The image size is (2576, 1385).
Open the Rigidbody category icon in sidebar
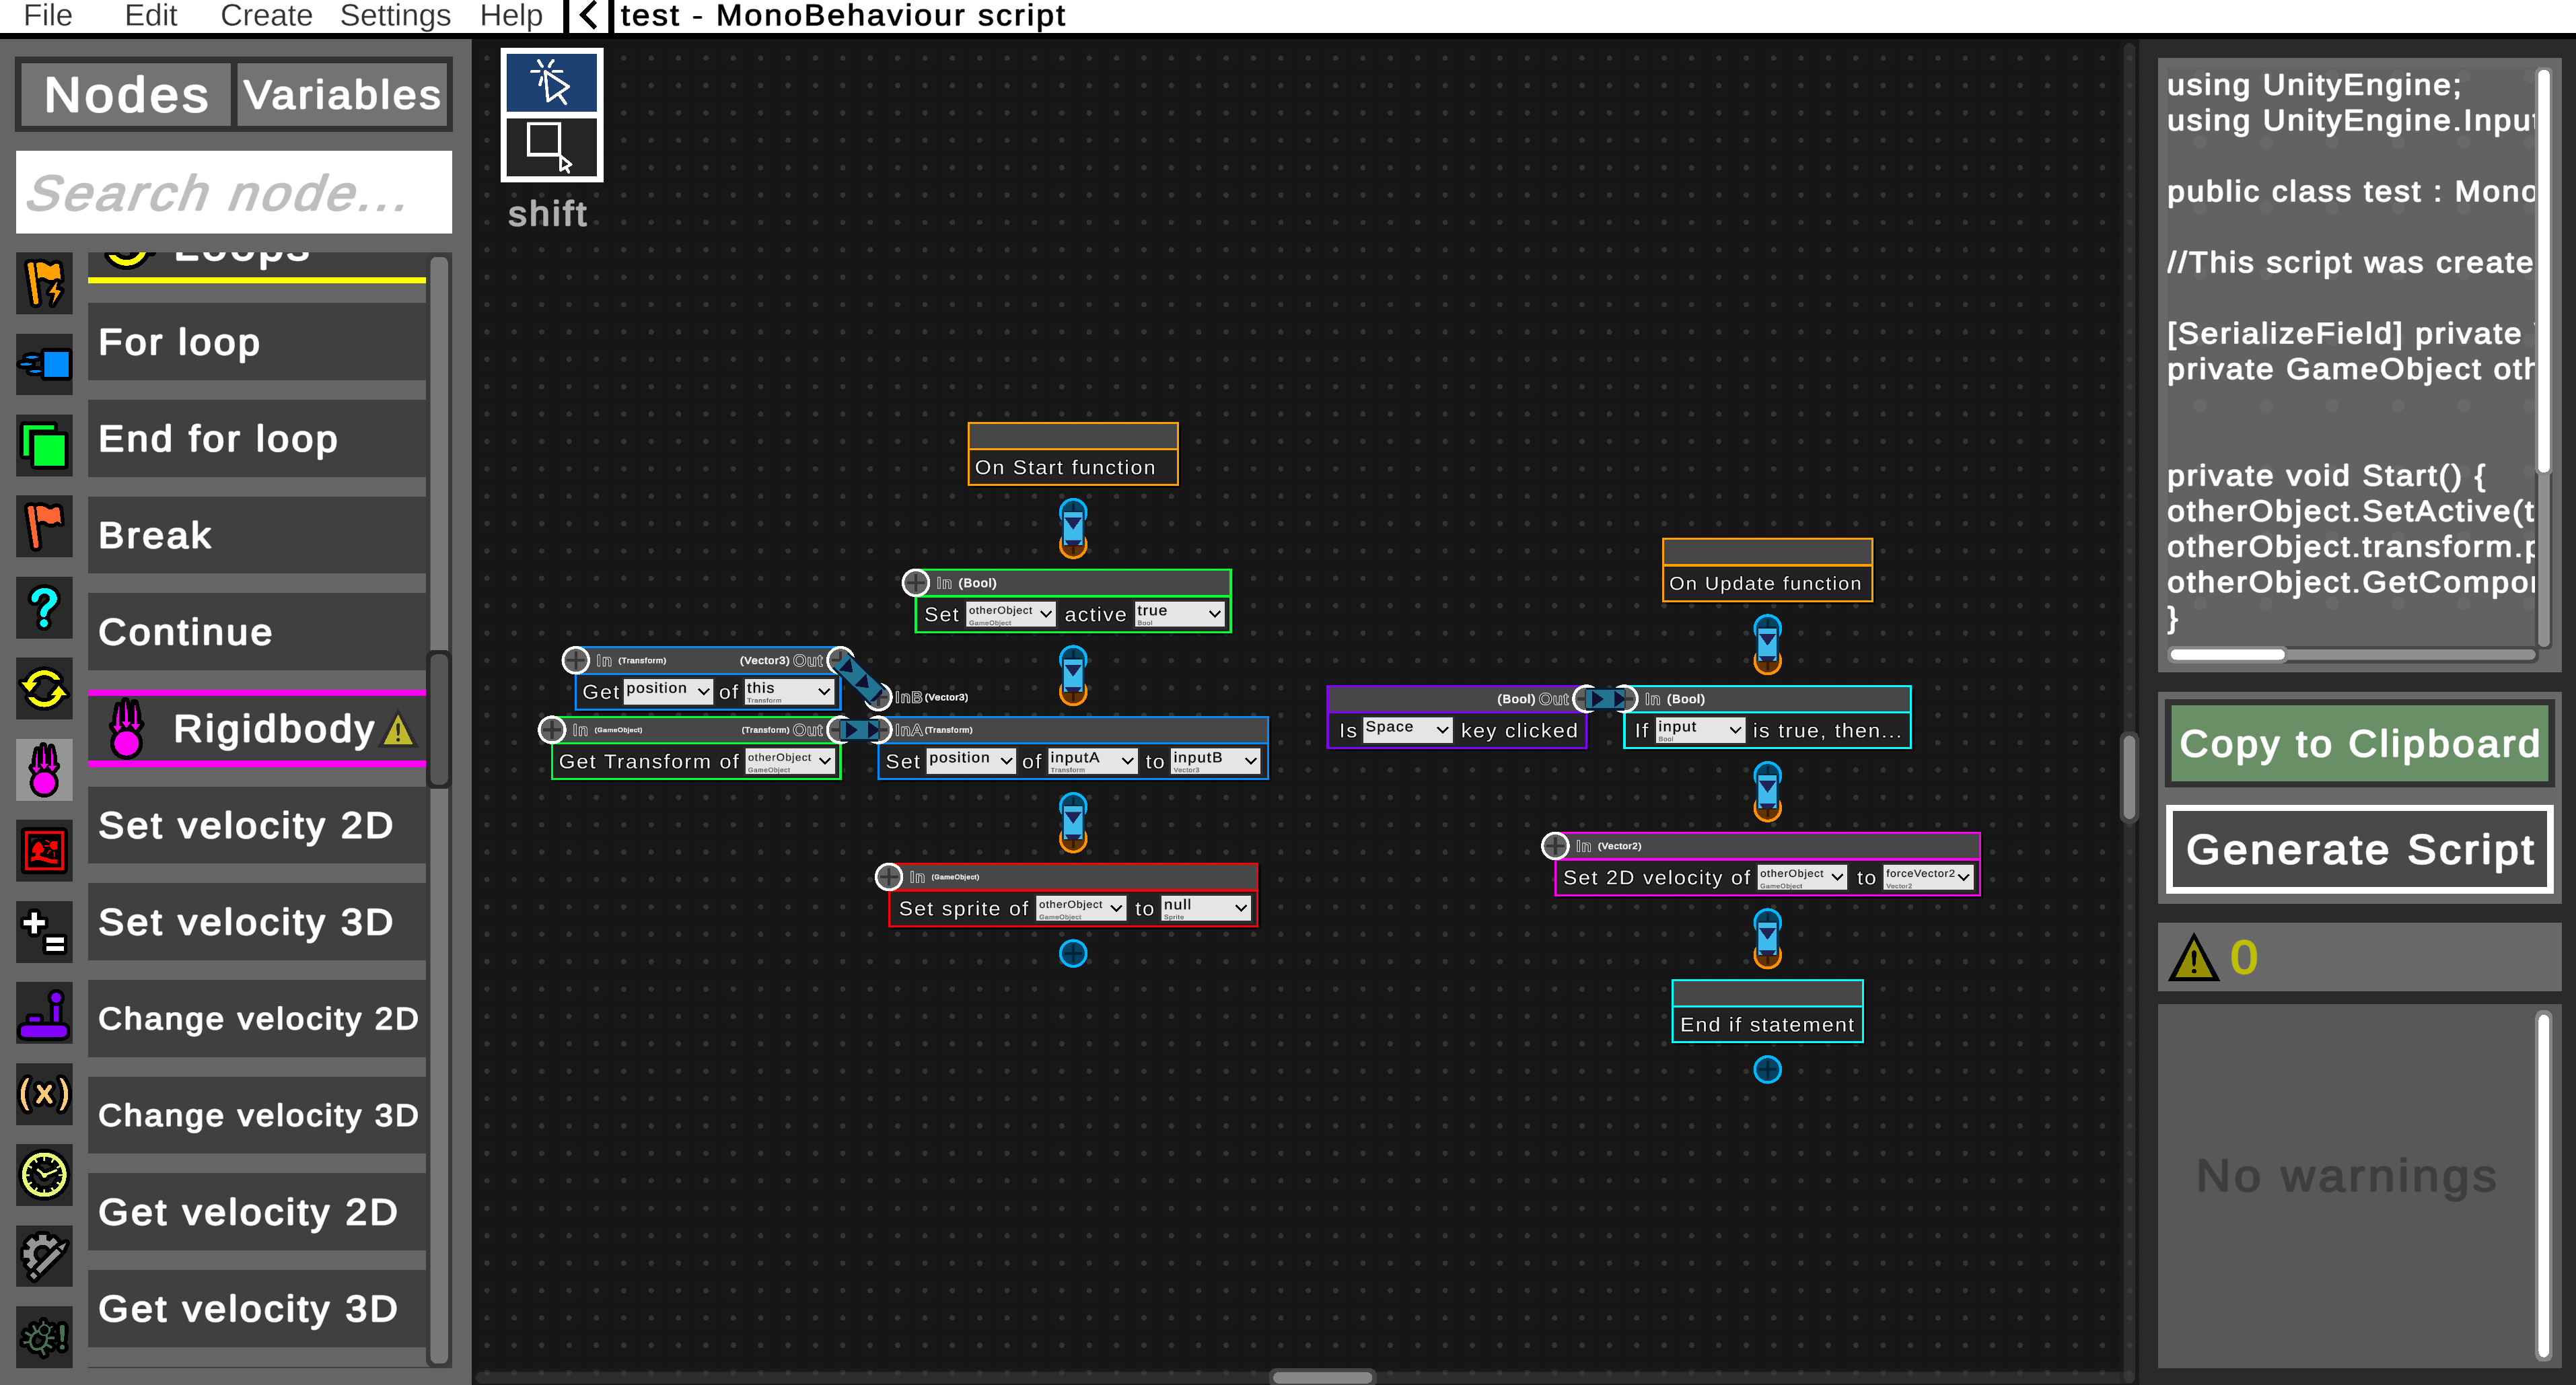(x=44, y=769)
